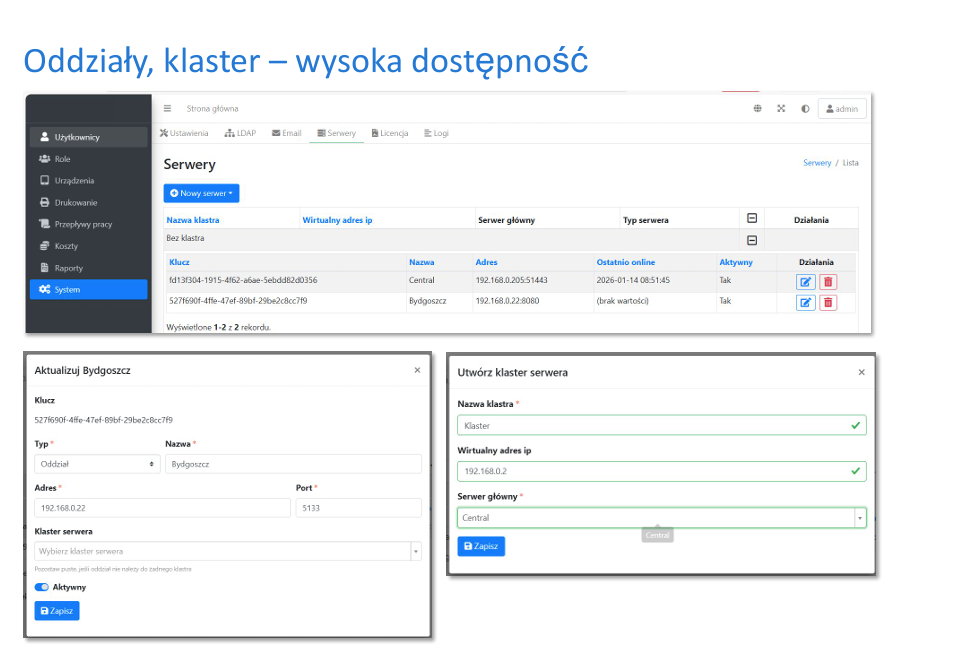Sort by Nazwa column header
Image resolution: width=954 pixels, height=651 pixels.
(x=422, y=262)
